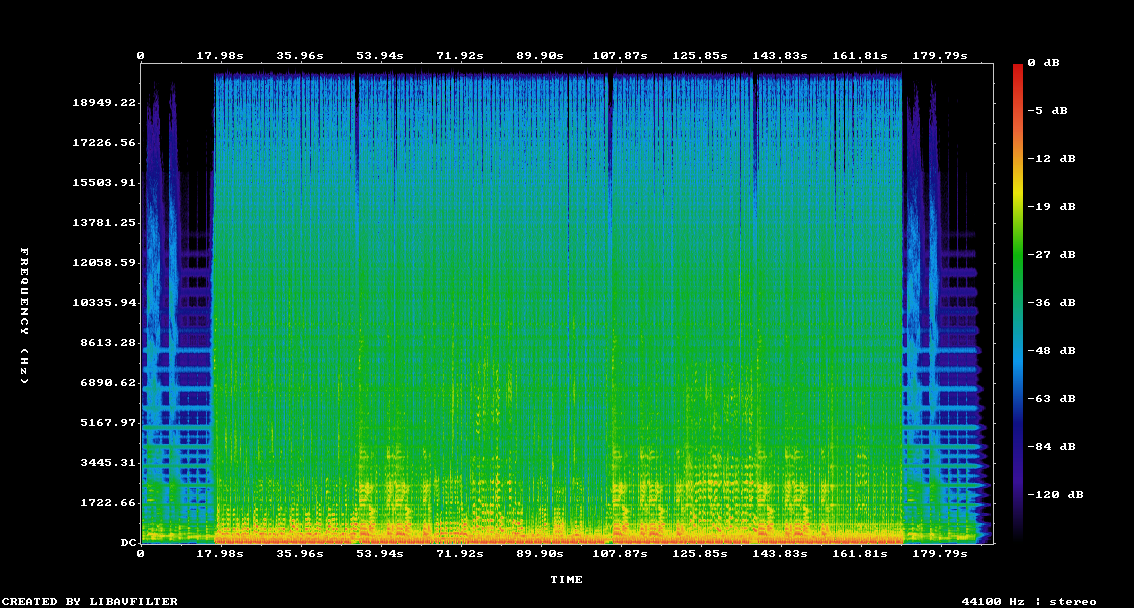This screenshot has height=608, width=1134.
Task: Click the 89.90s marker on bottom time axis
Action: (x=540, y=553)
